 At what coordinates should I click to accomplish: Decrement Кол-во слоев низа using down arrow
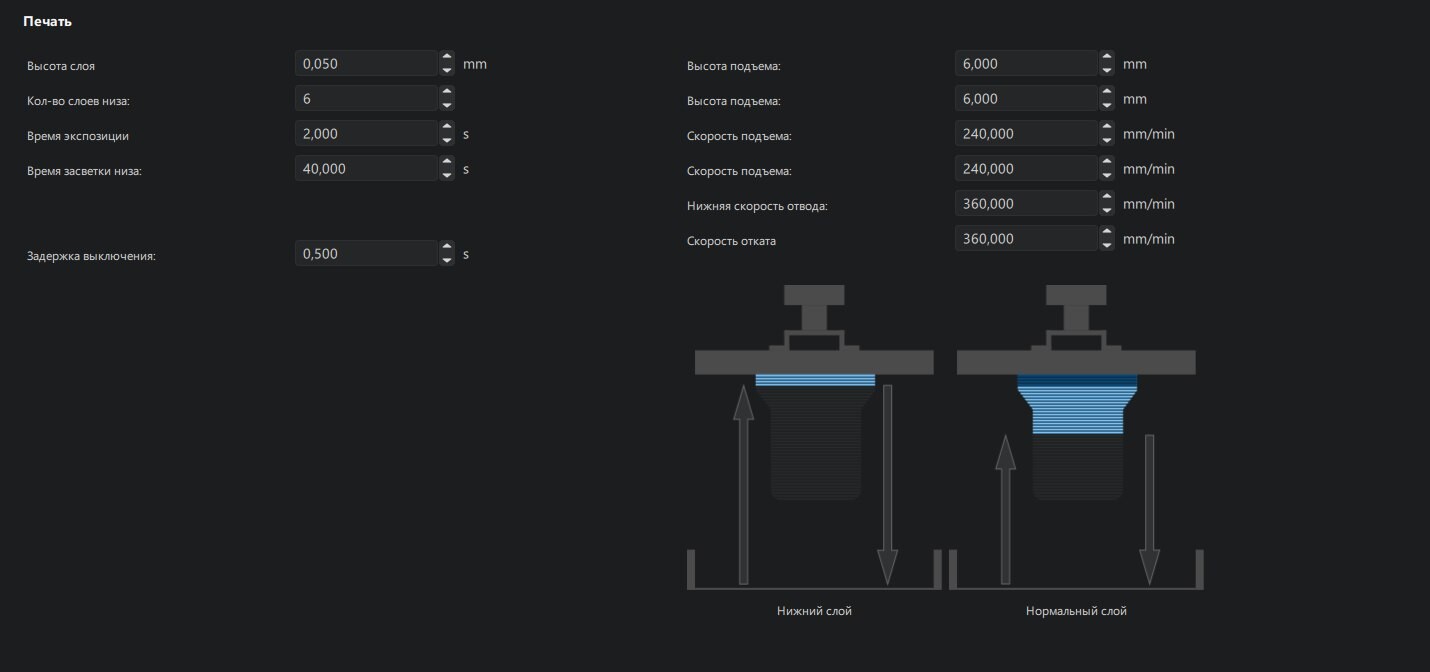pos(447,105)
